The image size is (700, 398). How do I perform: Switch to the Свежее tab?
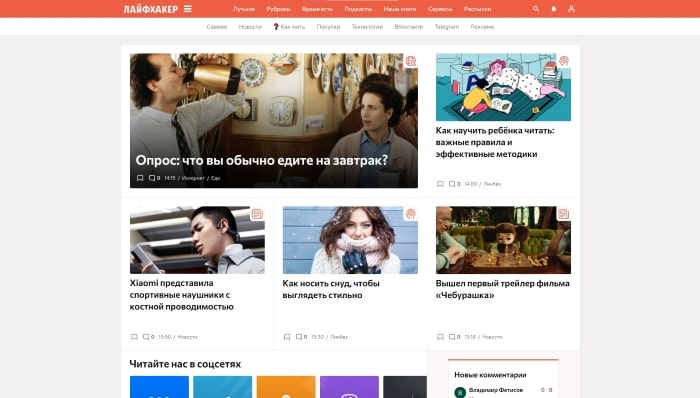point(217,27)
